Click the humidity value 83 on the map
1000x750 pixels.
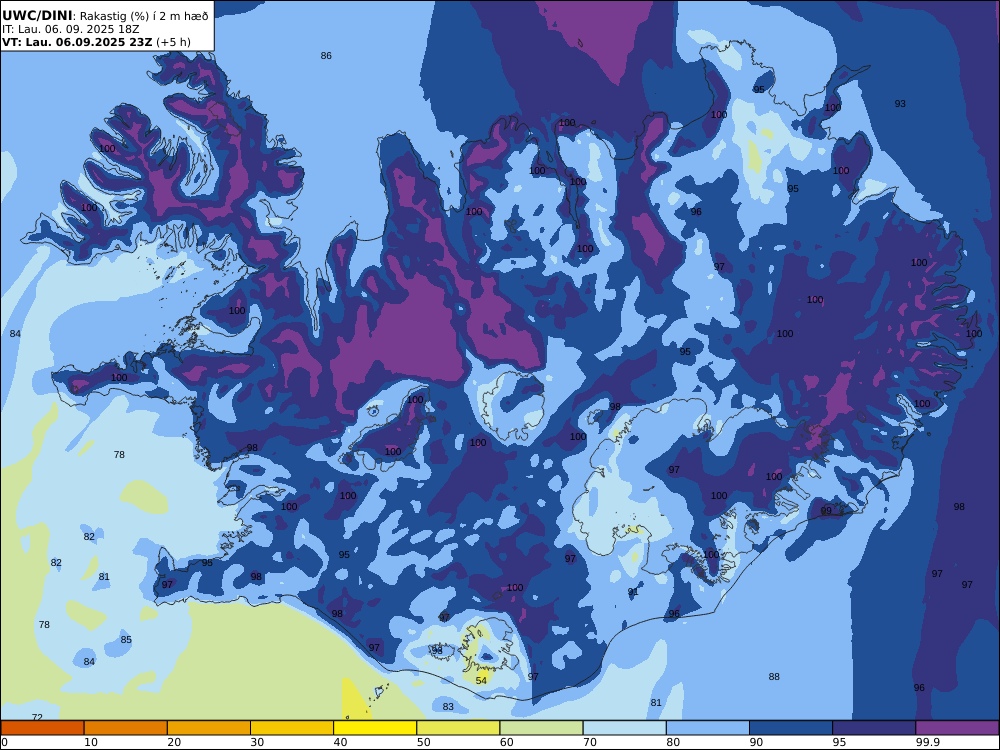pos(448,707)
